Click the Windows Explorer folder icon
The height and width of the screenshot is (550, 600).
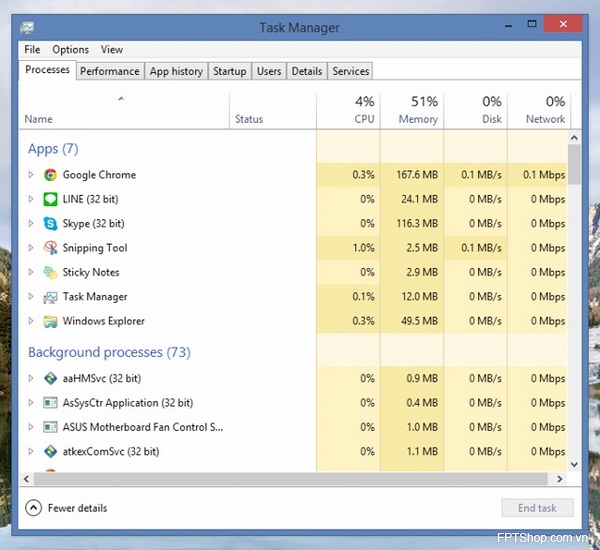click(x=50, y=321)
